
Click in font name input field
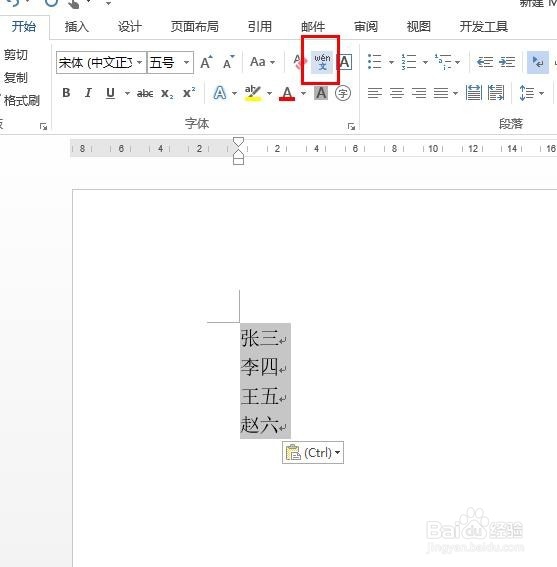coord(96,62)
